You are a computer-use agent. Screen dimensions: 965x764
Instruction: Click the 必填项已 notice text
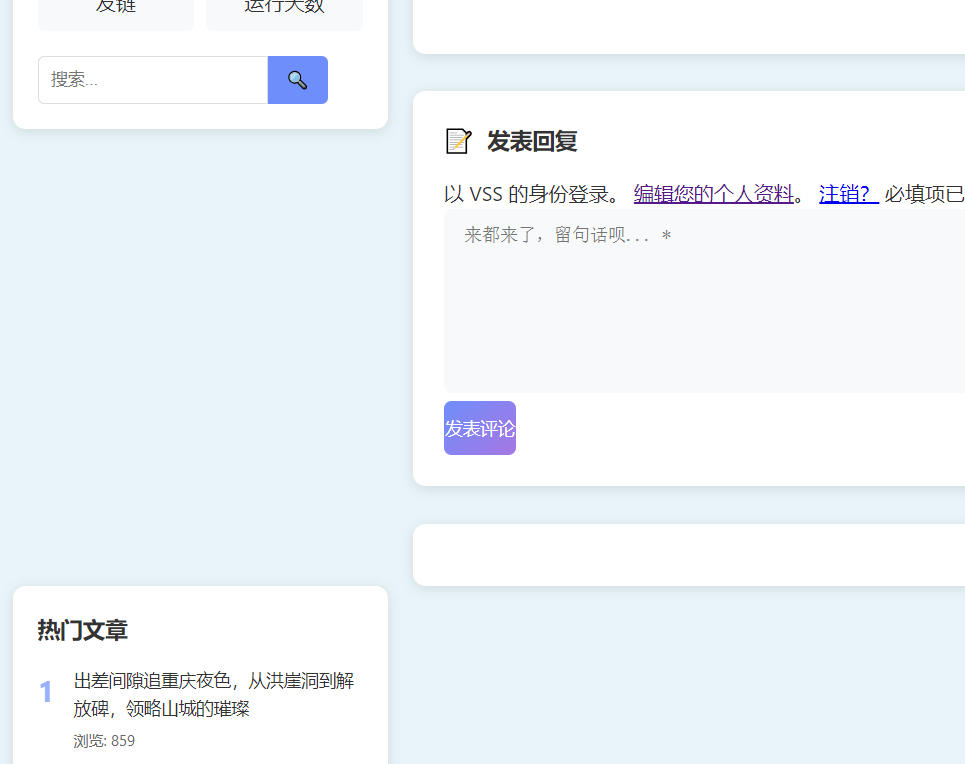click(923, 194)
